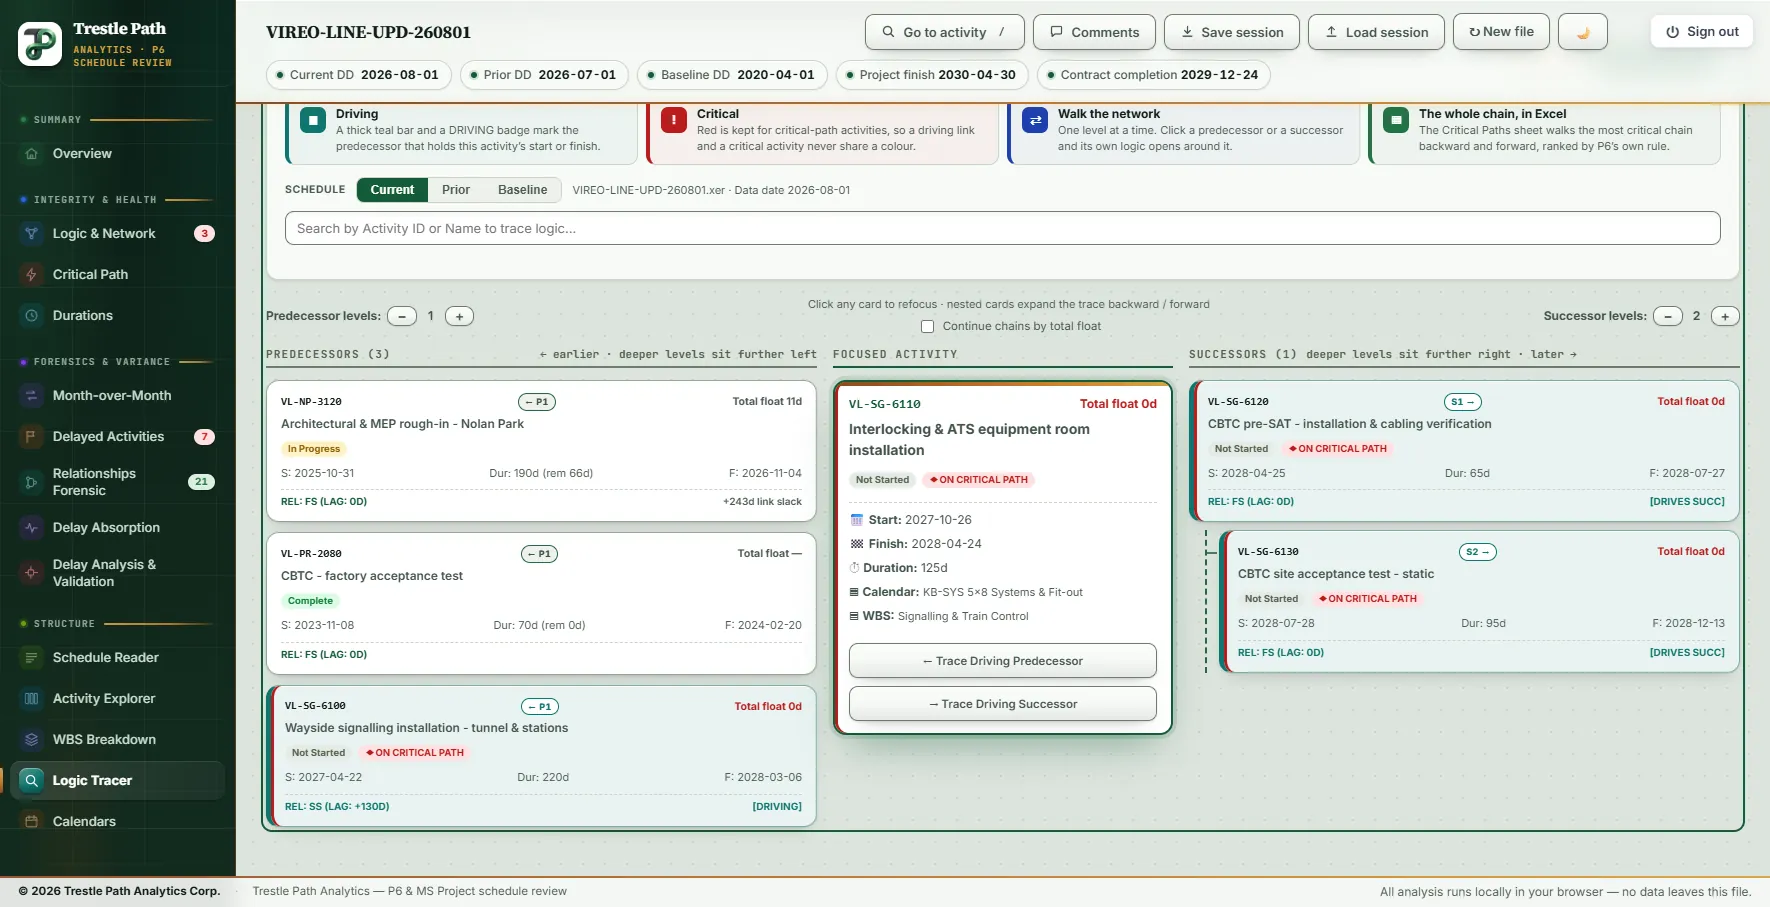Click the Delay Absorption pulse icon

31,528
